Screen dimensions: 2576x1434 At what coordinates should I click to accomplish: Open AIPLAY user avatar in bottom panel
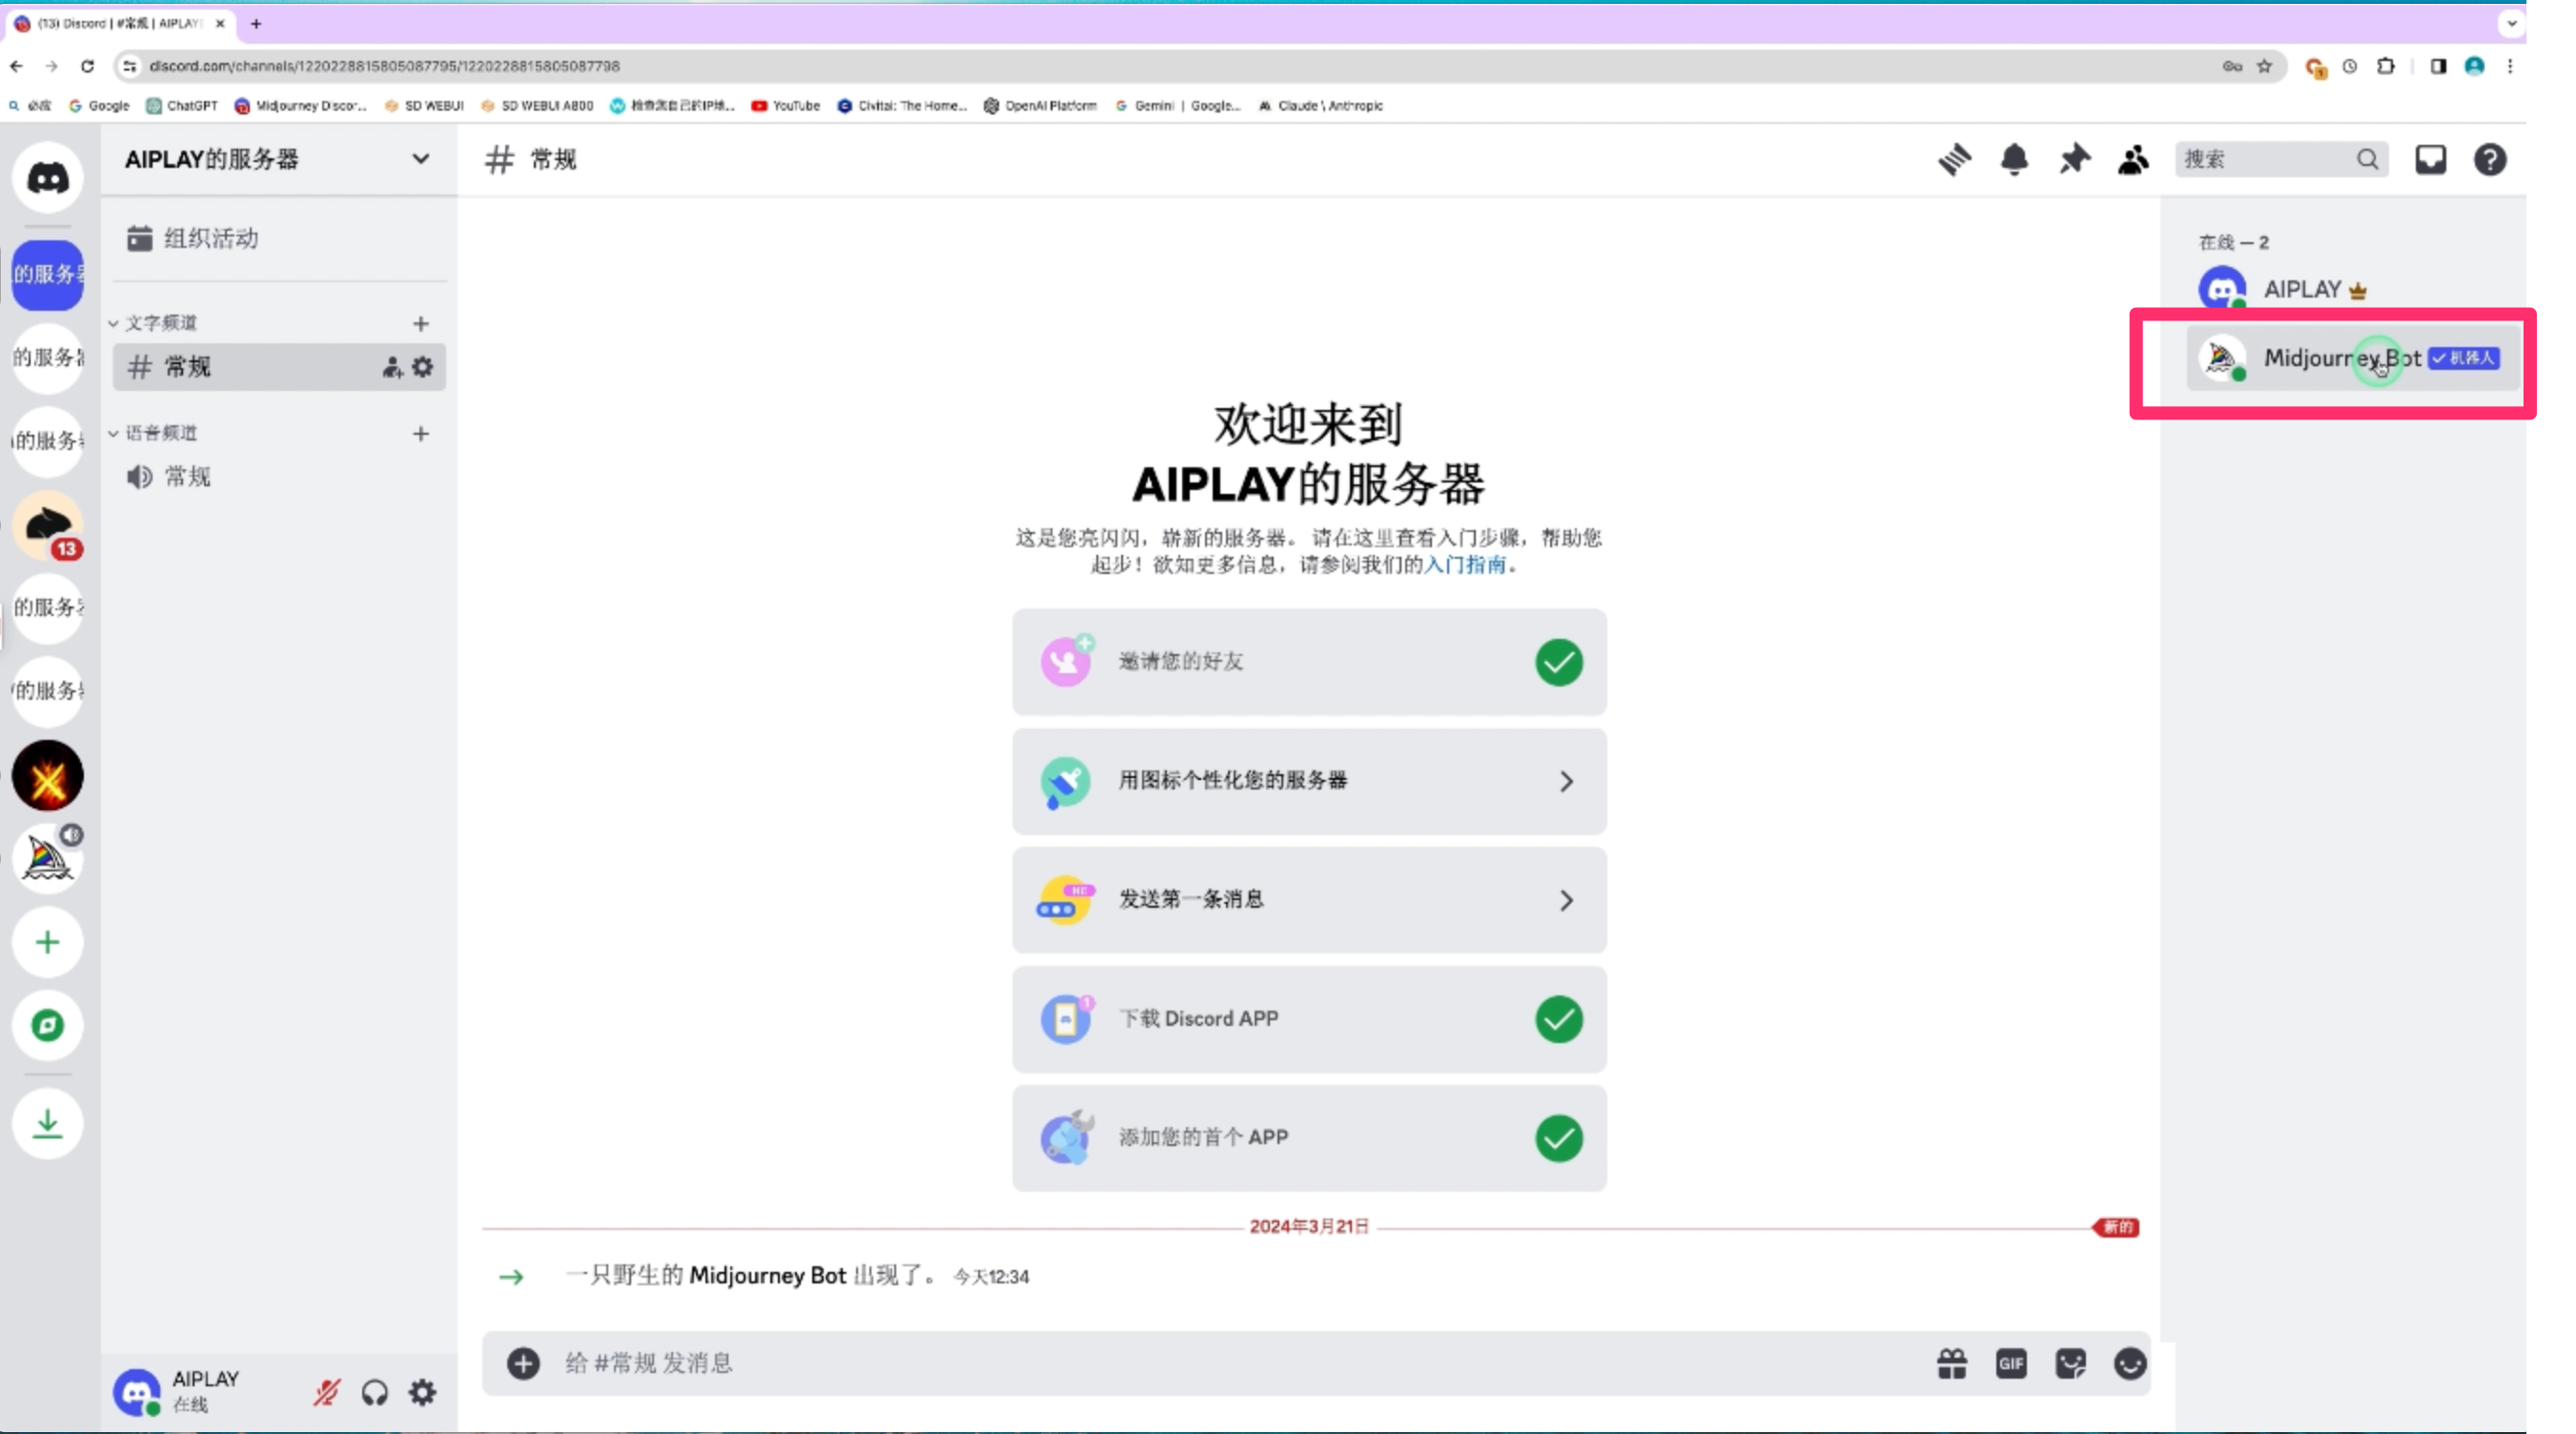coord(137,1392)
